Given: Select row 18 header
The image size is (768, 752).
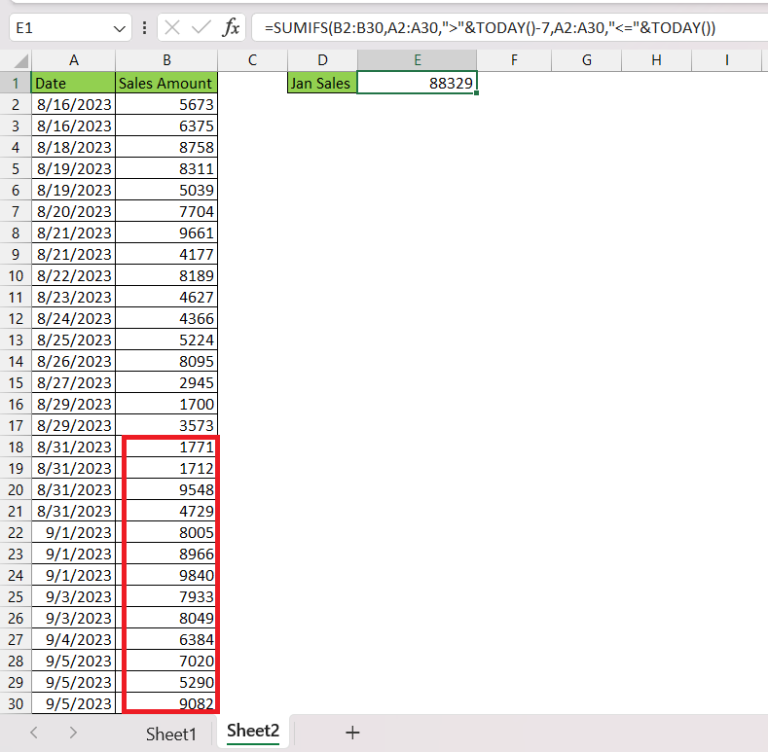Looking at the screenshot, I should (x=15, y=447).
